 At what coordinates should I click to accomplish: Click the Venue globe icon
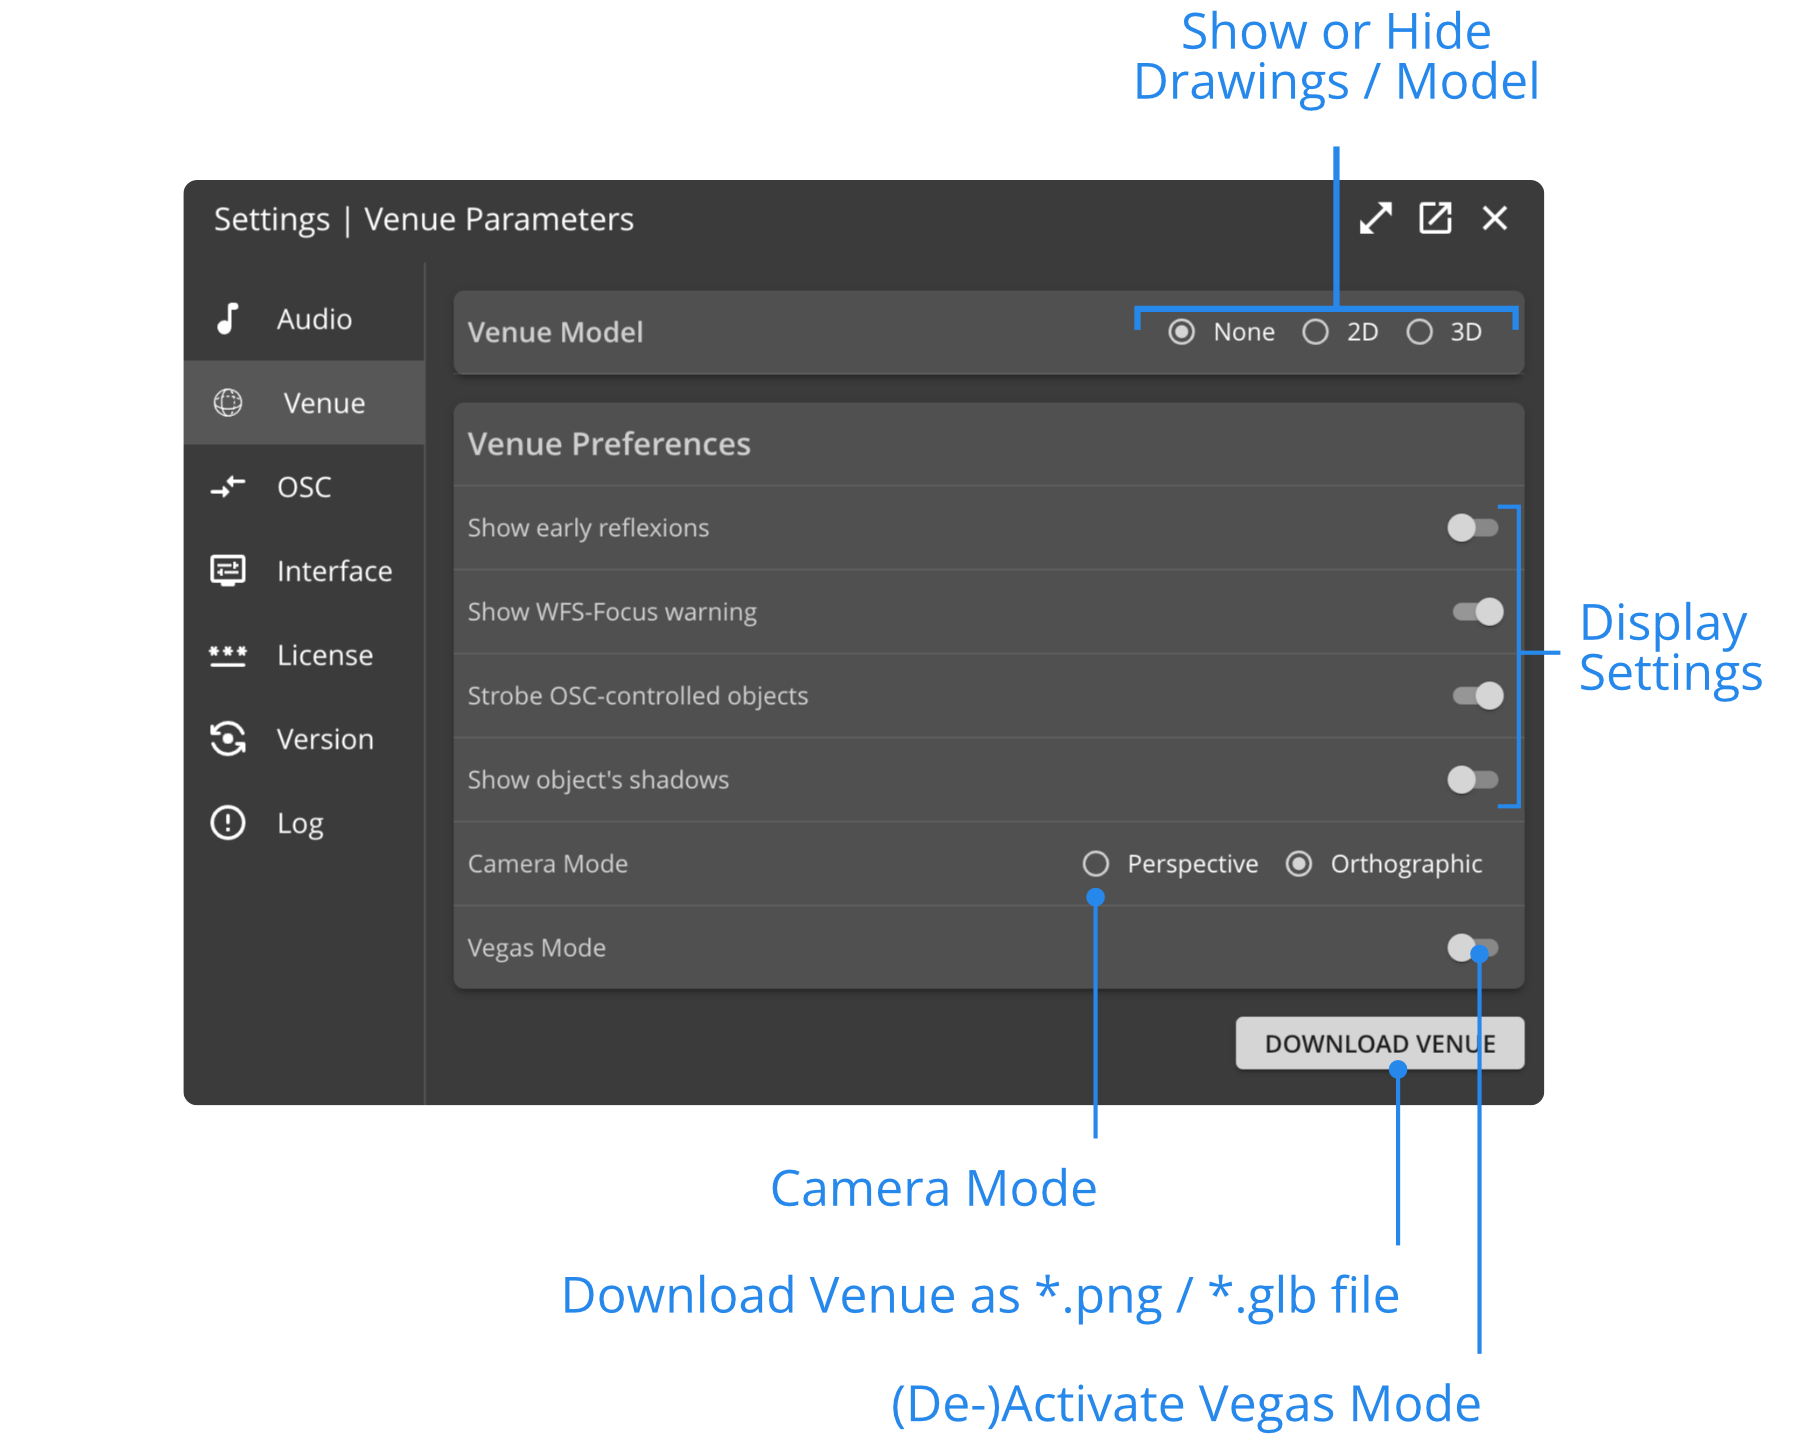[228, 403]
